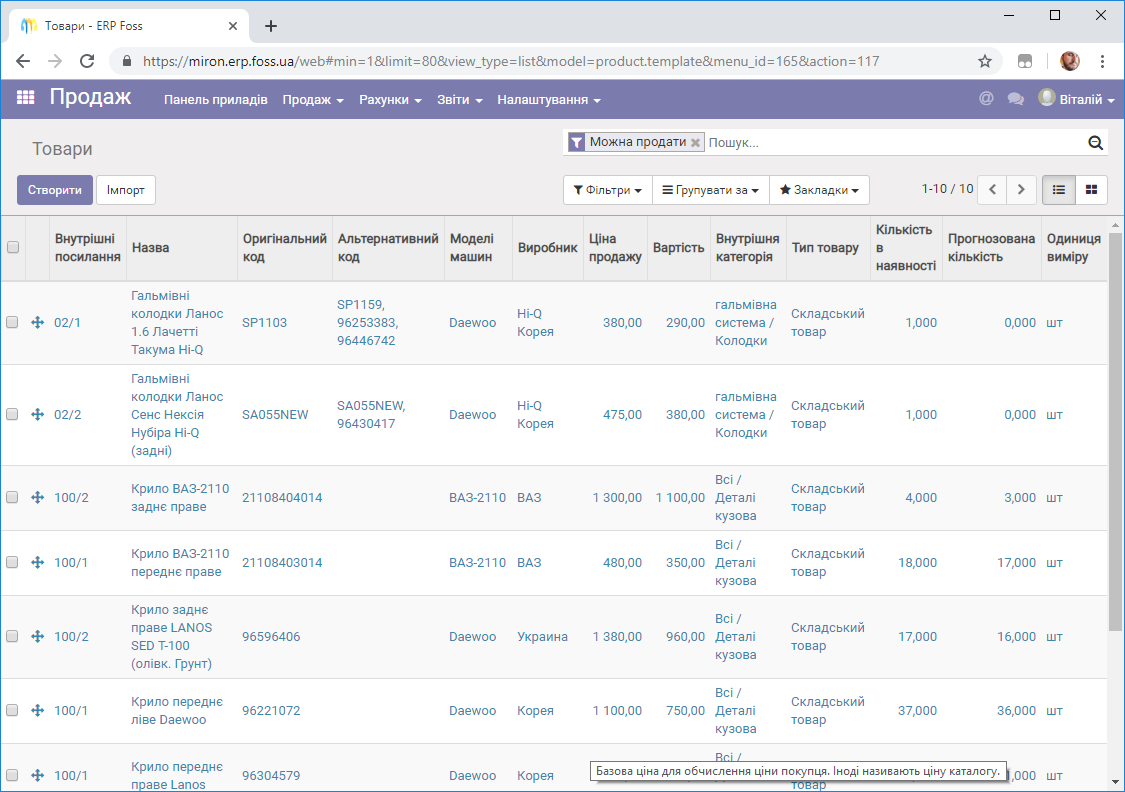This screenshot has height=792, width=1125.
Task: Select checkbox for 'Крило переднє праве Lanos'
Action: point(12,776)
